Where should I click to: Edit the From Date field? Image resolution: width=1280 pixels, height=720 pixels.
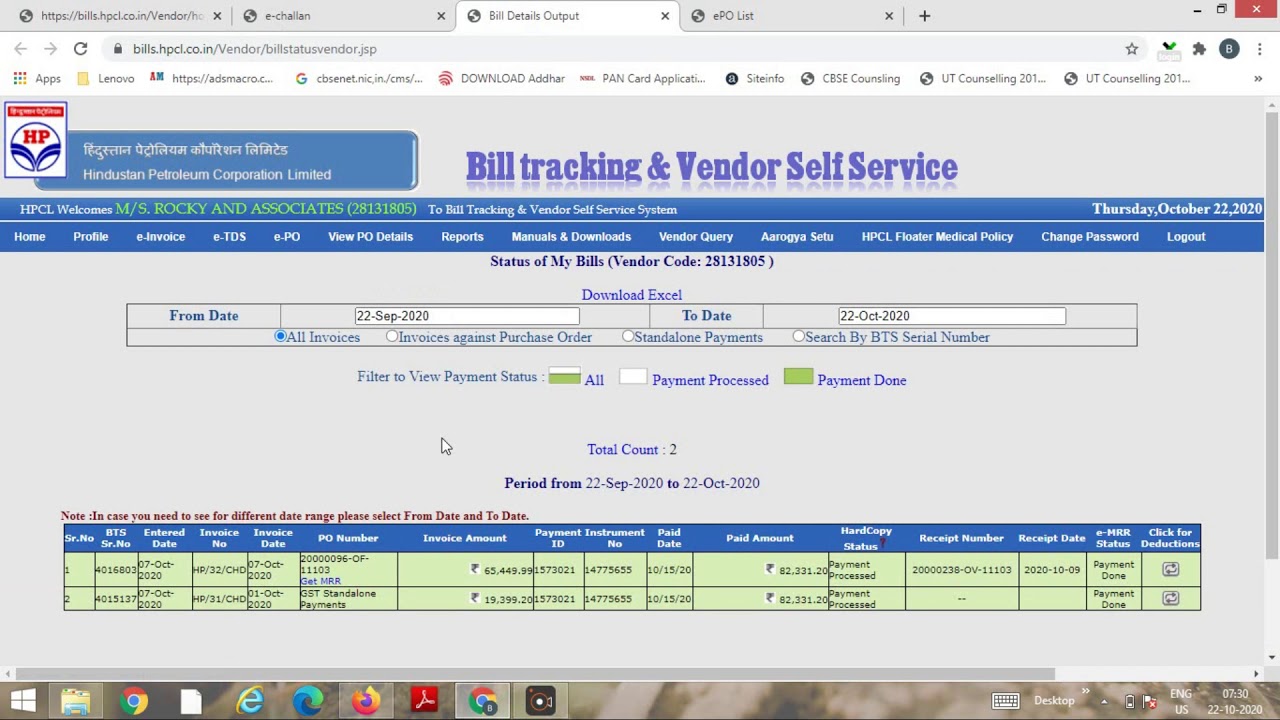click(466, 316)
